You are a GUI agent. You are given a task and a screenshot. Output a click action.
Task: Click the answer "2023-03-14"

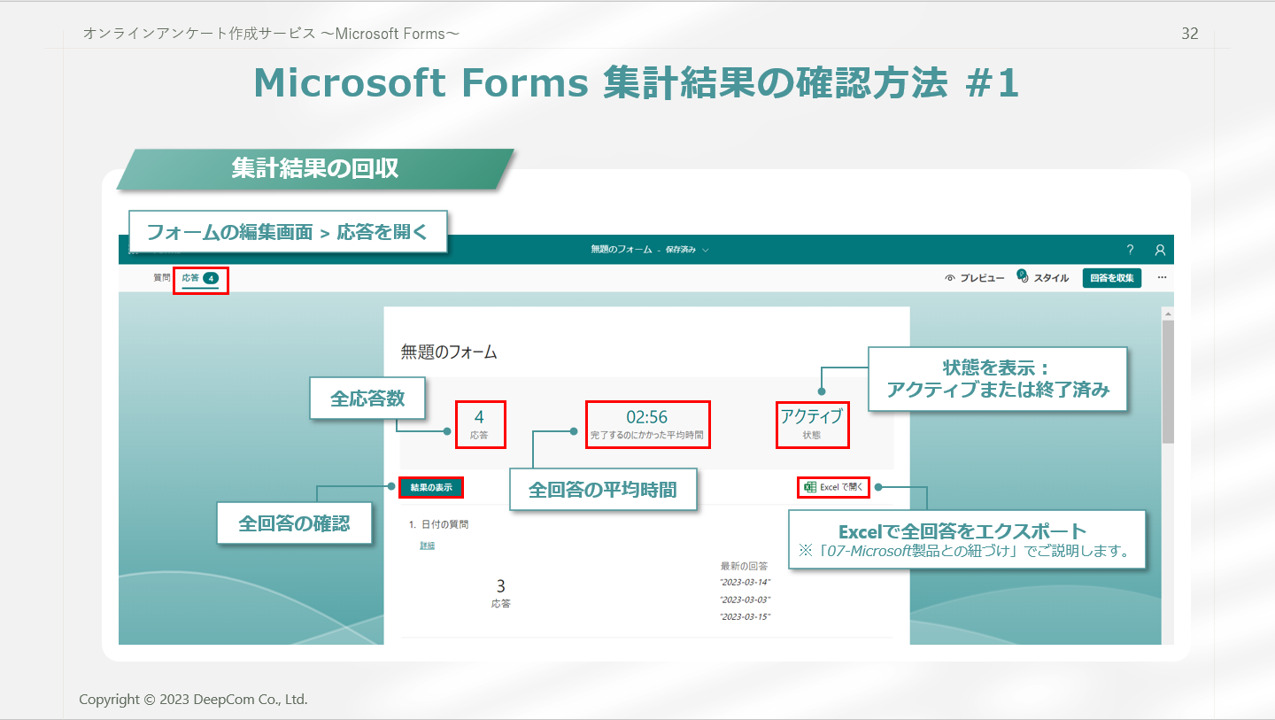[745, 581]
